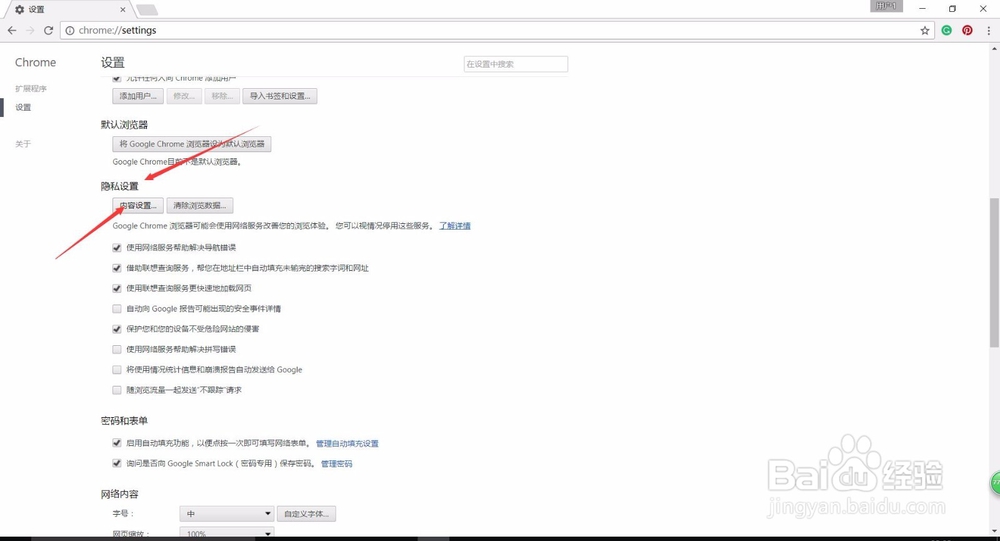
Task: Close the 设置 tab
Action: (x=122, y=10)
